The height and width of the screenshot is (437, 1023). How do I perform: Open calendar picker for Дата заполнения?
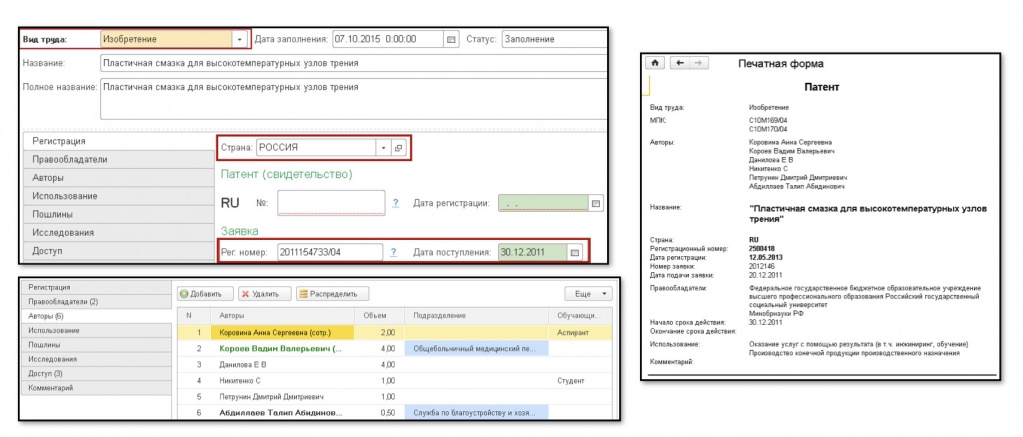450,39
